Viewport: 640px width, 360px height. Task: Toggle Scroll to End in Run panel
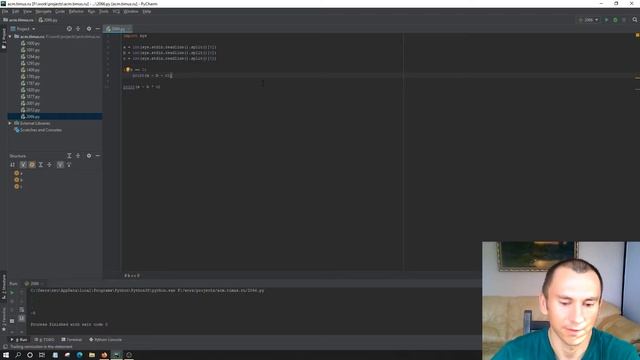[x=22, y=318]
